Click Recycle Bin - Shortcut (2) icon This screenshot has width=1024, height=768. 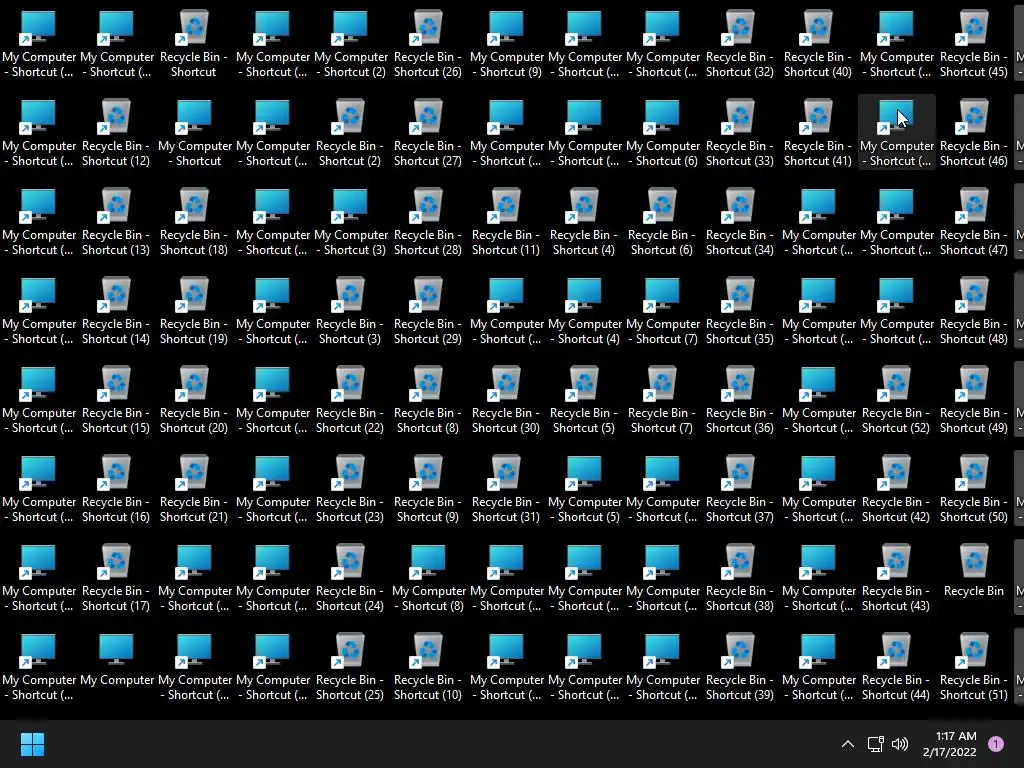click(350, 132)
